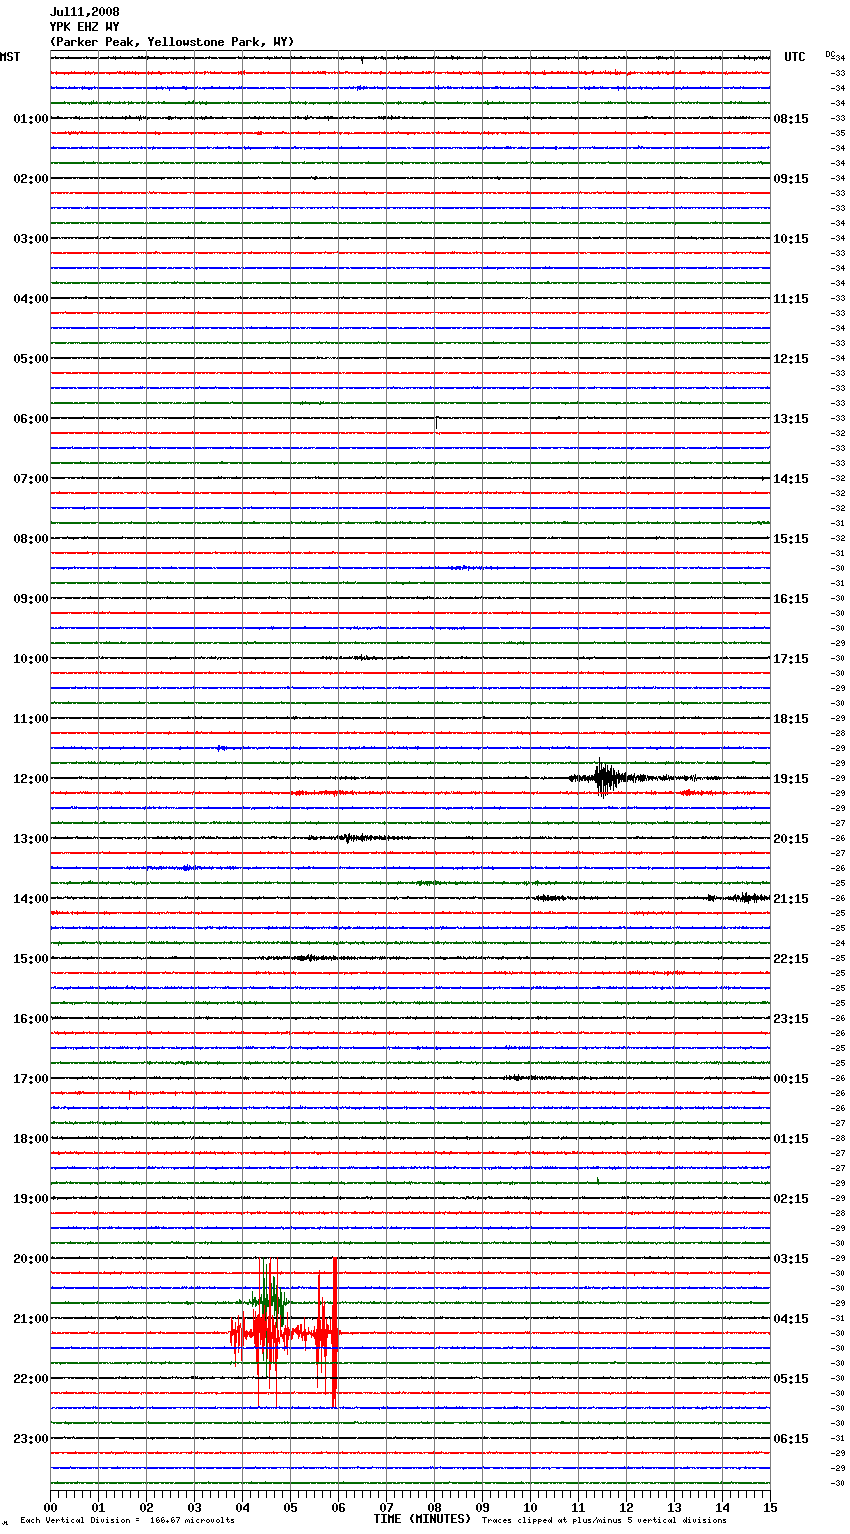Click the 23:00 MST hour label
The height and width of the screenshot is (1534, 850).
tap(31, 1439)
